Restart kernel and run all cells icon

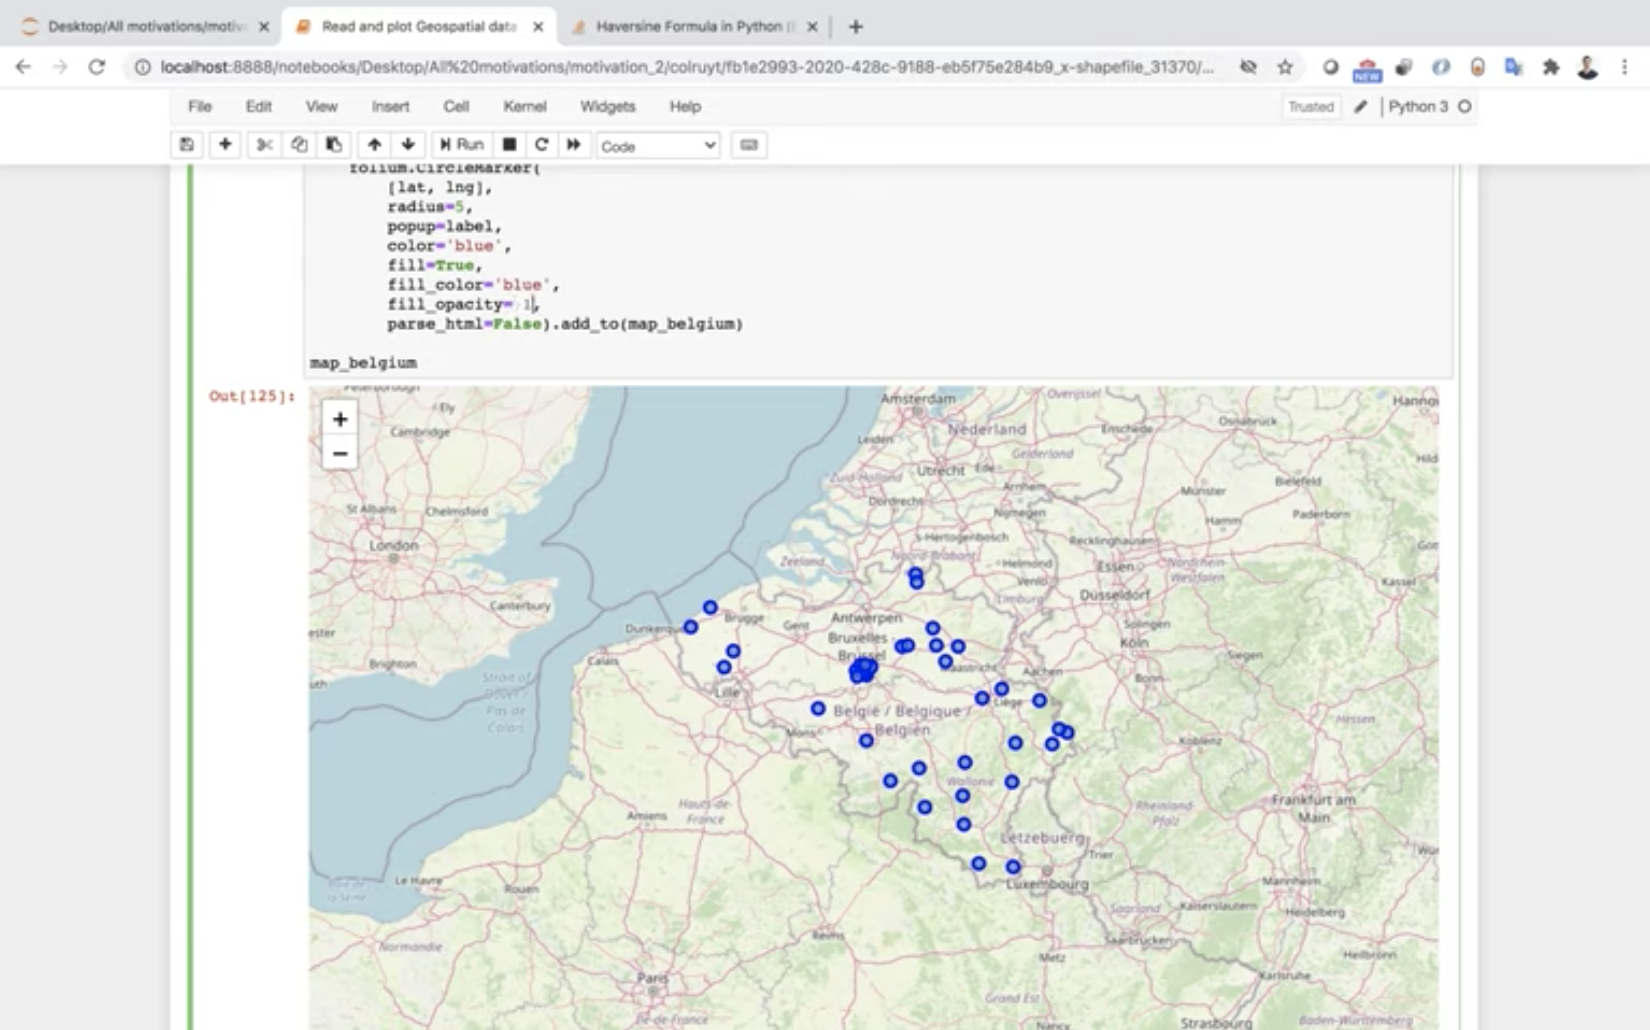tap(574, 145)
